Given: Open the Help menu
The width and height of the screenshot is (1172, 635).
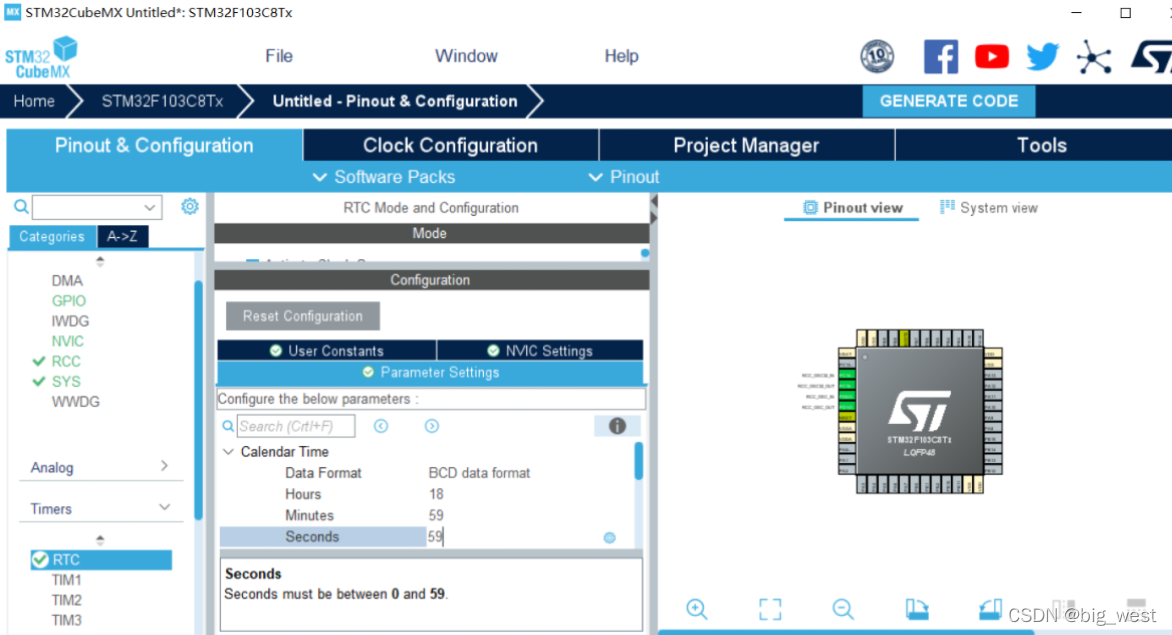Looking at the screenshot, I should click(x=621, y=56).
